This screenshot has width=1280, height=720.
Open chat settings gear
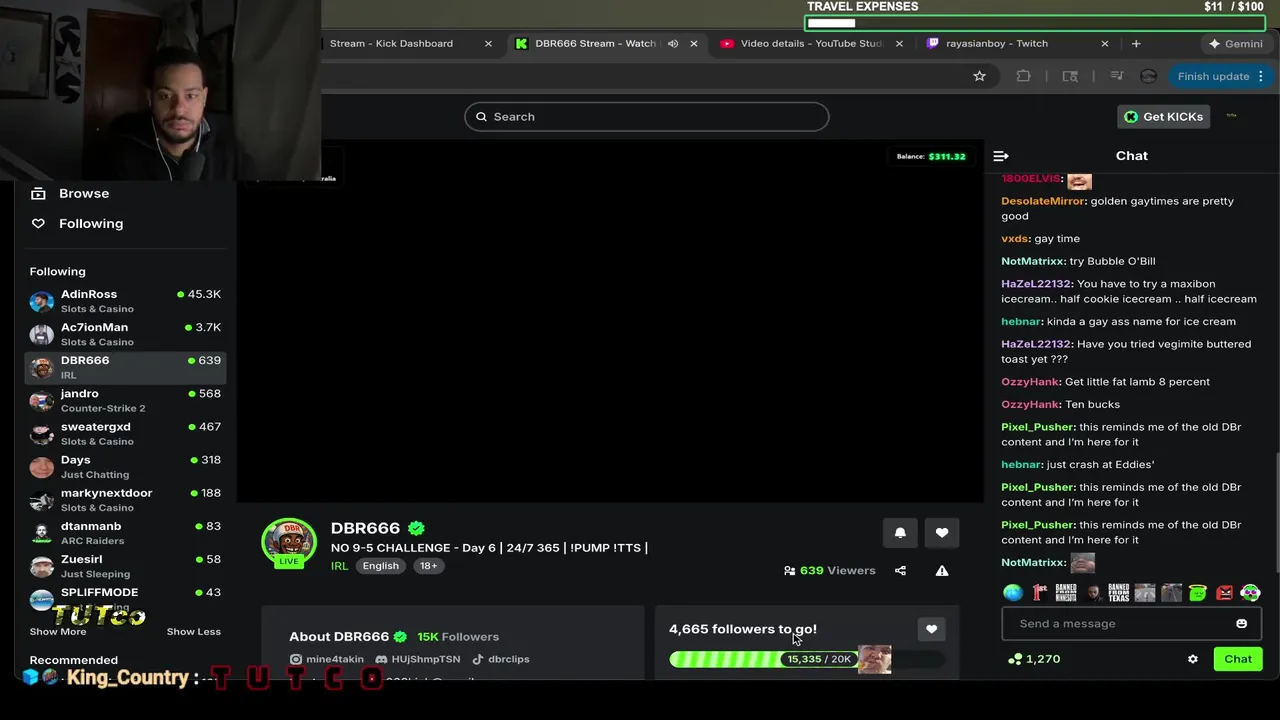[1192, 660]
